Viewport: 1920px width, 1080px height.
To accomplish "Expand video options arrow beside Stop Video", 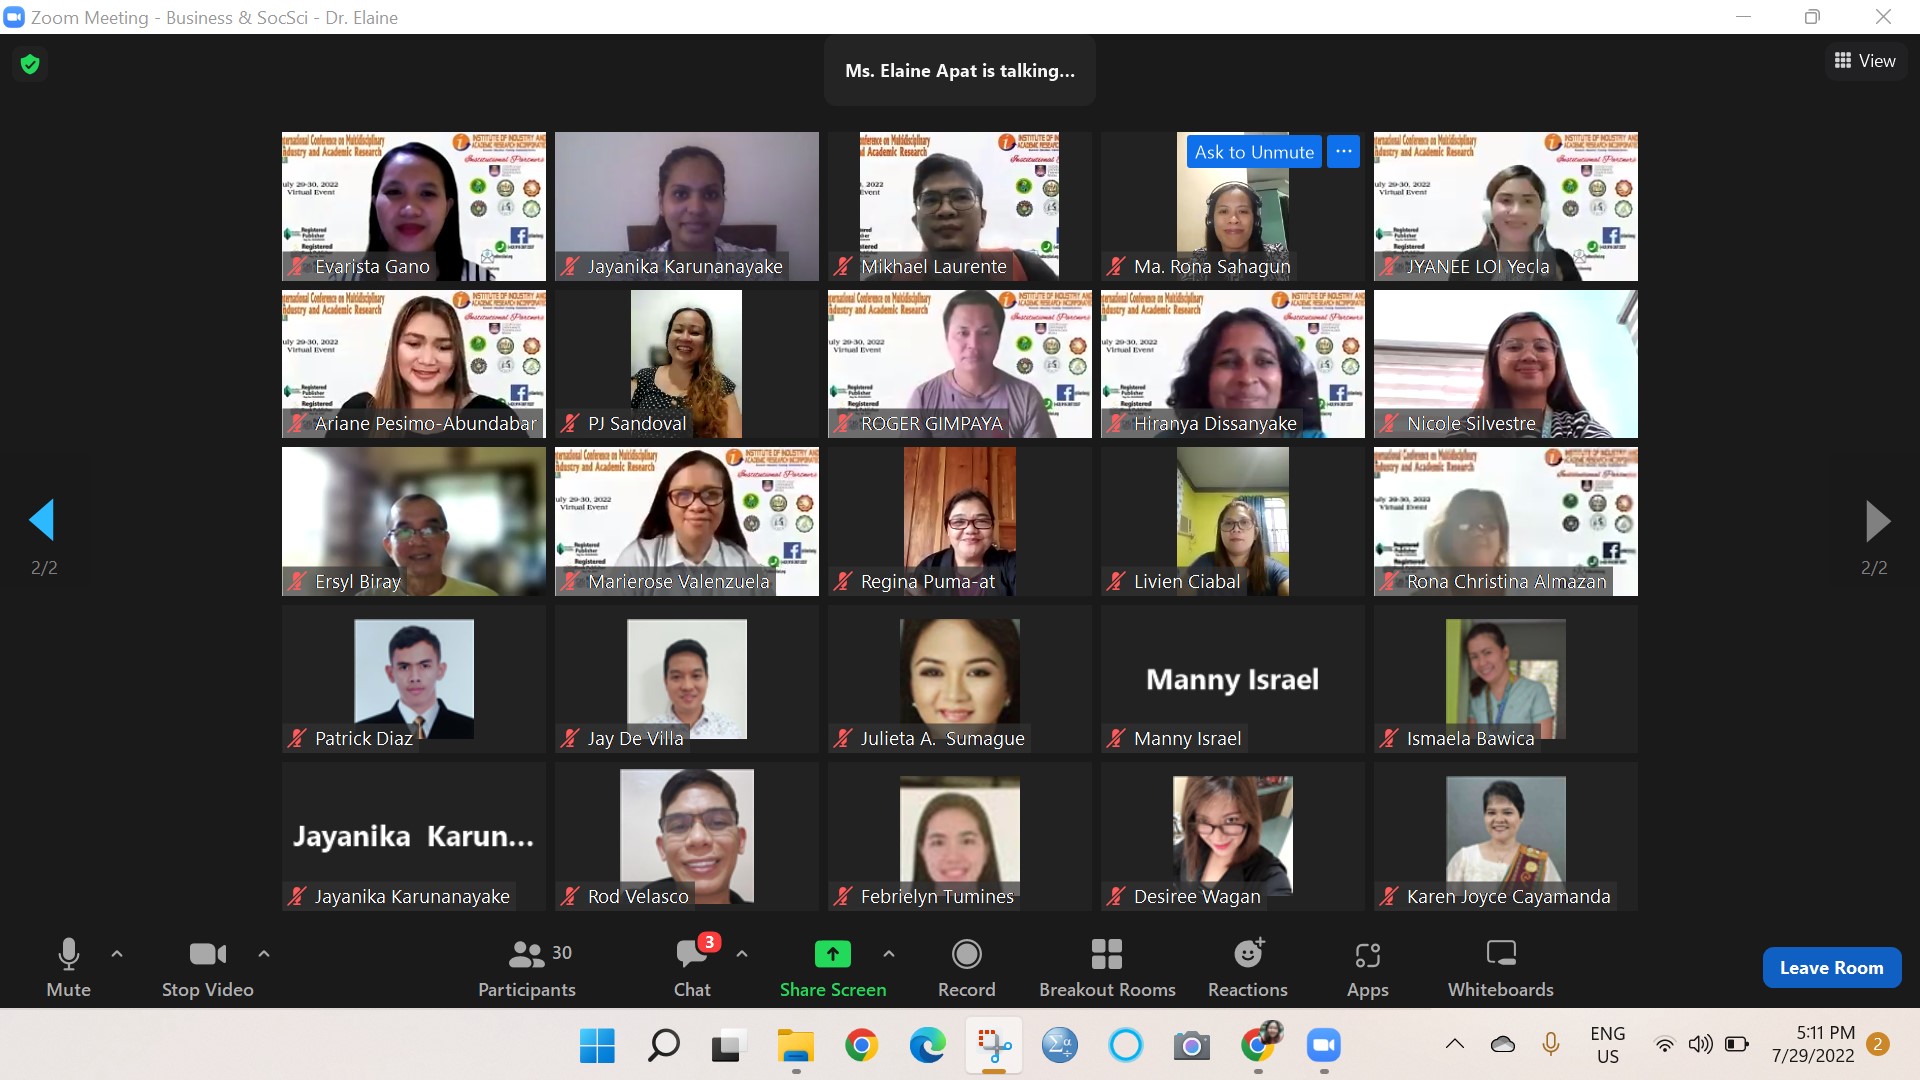I will click(264, 954).
